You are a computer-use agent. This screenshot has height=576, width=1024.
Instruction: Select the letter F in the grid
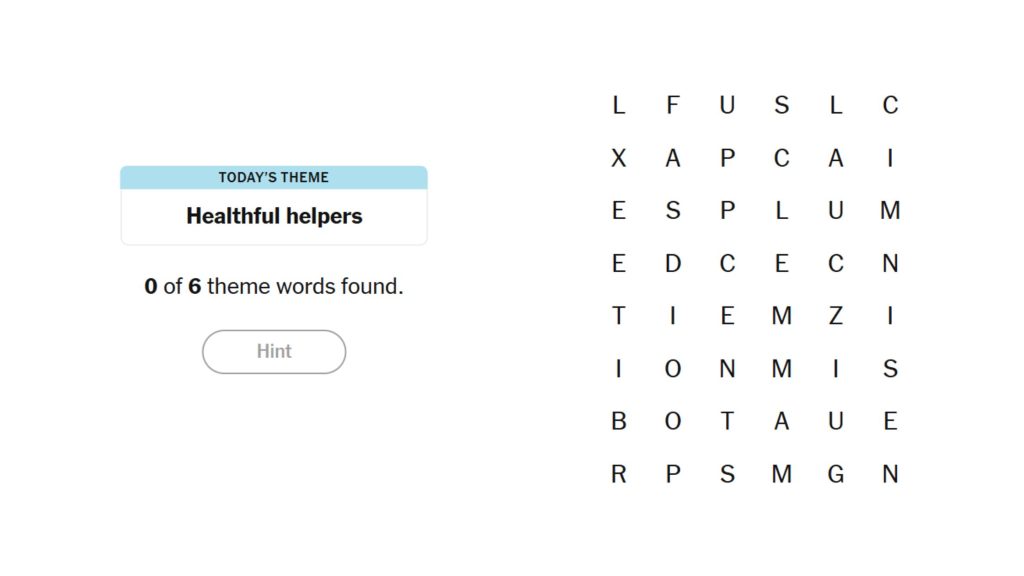(x=673, y=104)
